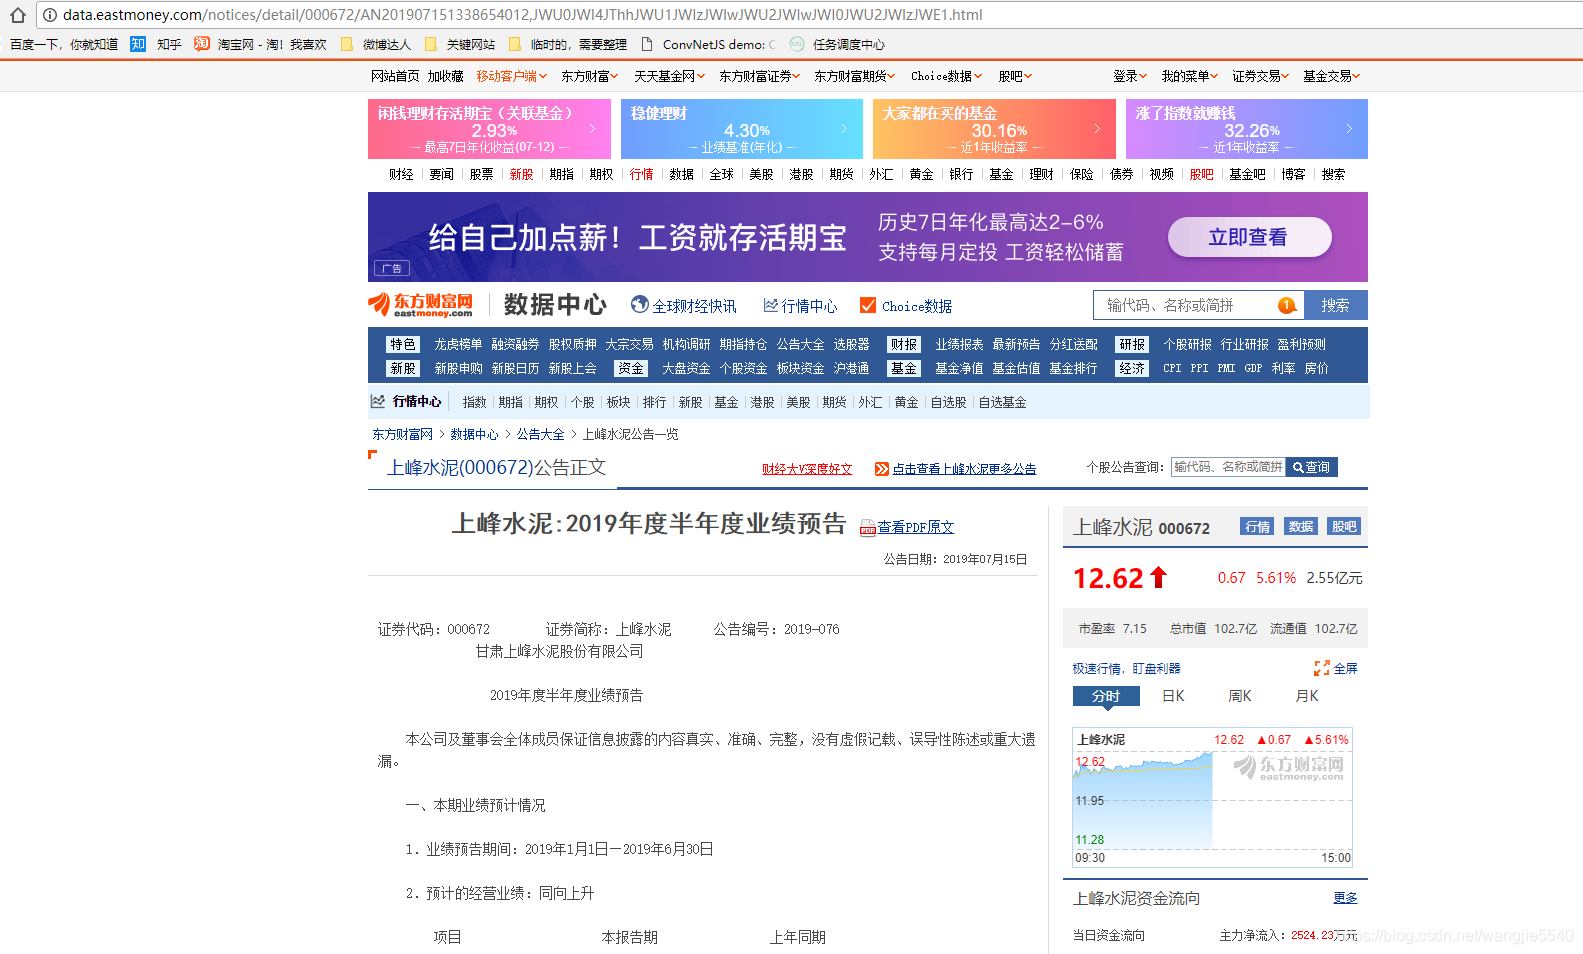
Task: Click the browser home icon
Action: [x=17, y=15]
